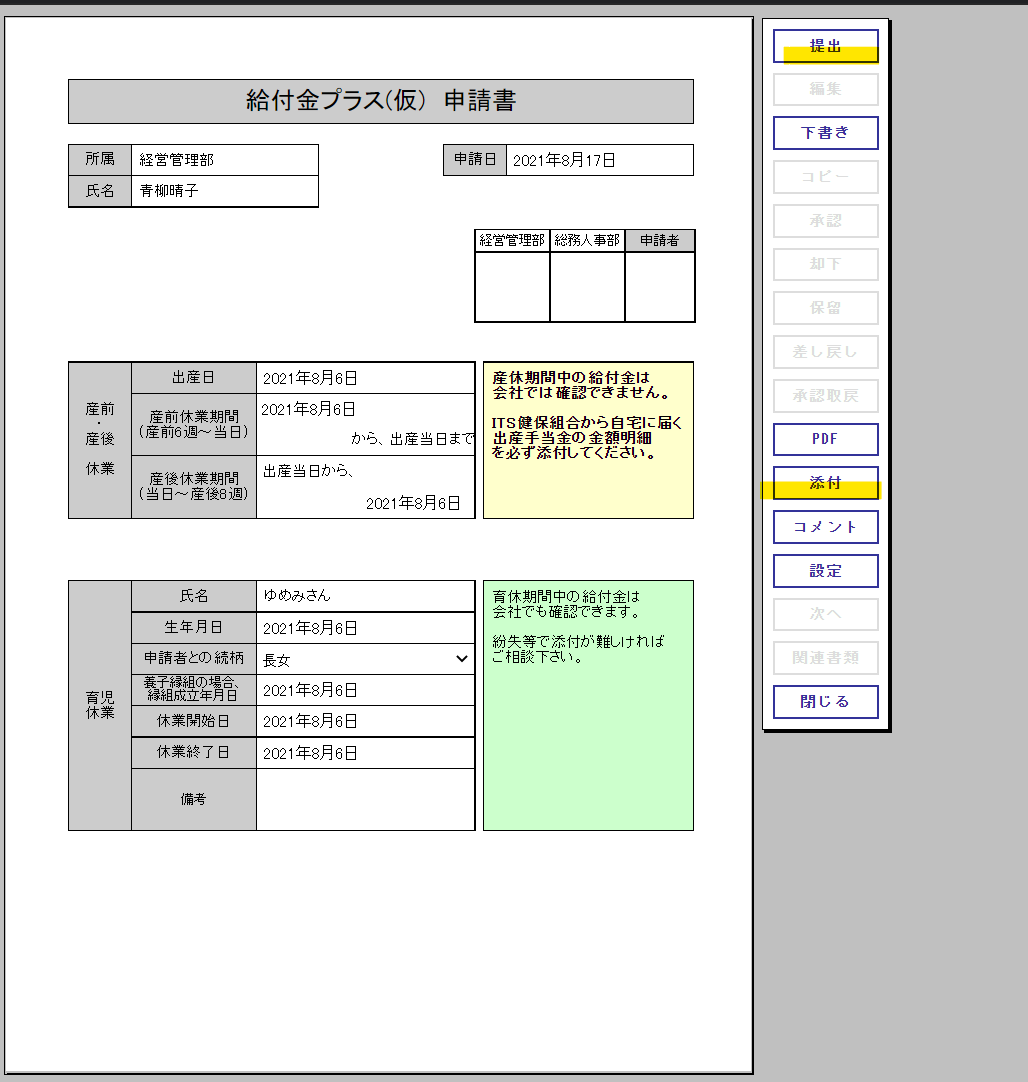
Task: Close the form with 閉じる button
Action: coord(825,702)
